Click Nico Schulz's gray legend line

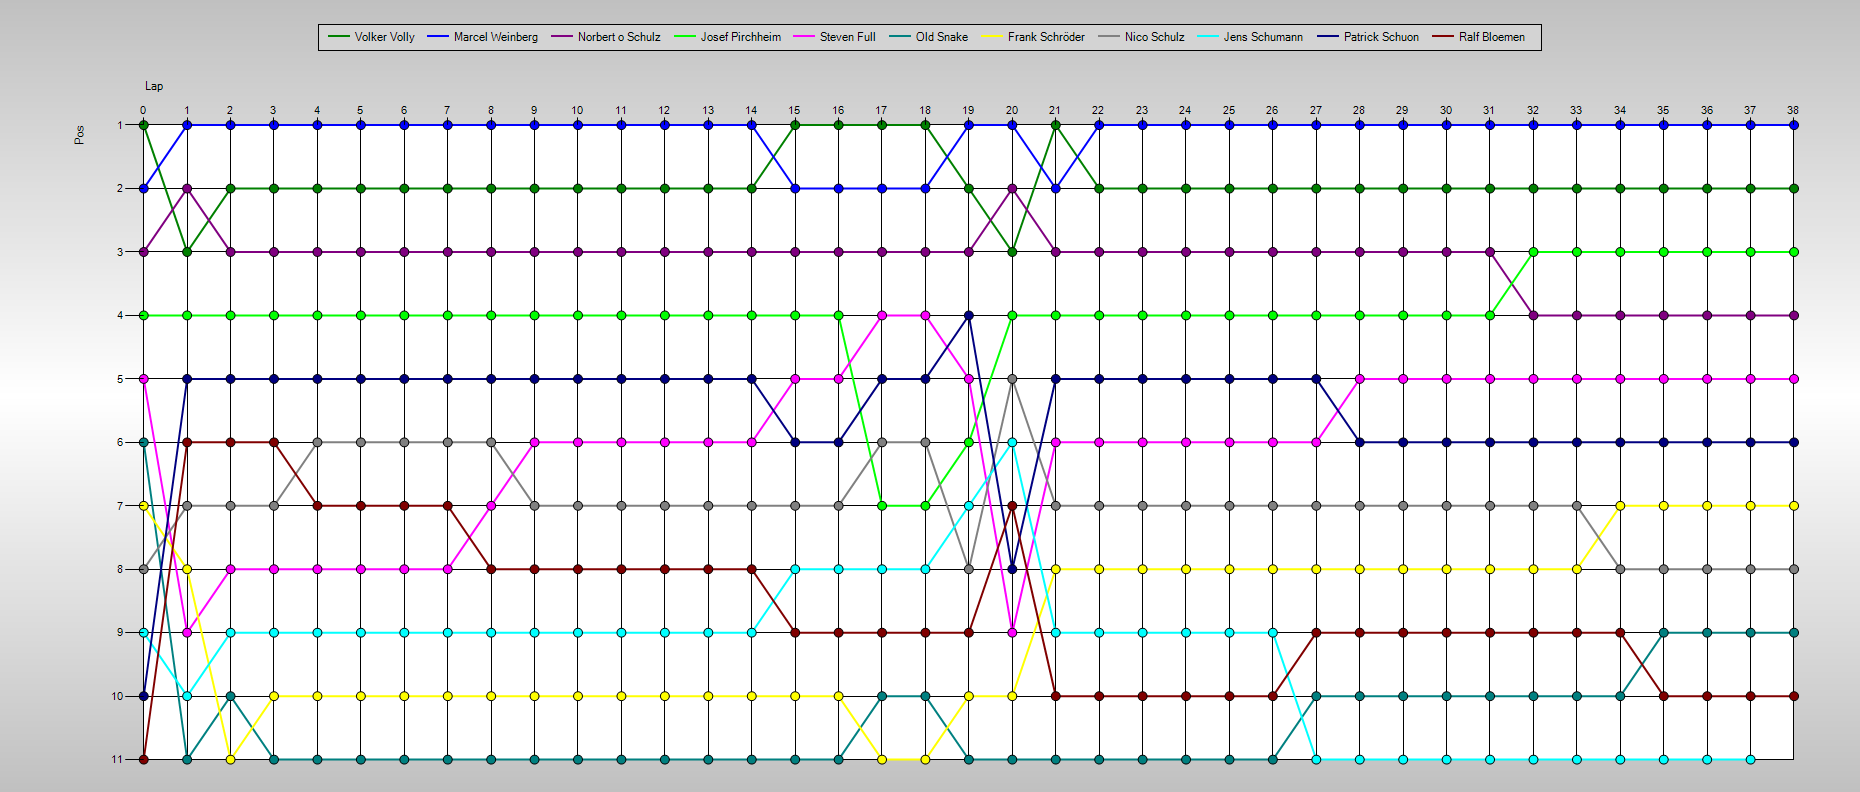pyautogui.click(x=1109, y=37)
